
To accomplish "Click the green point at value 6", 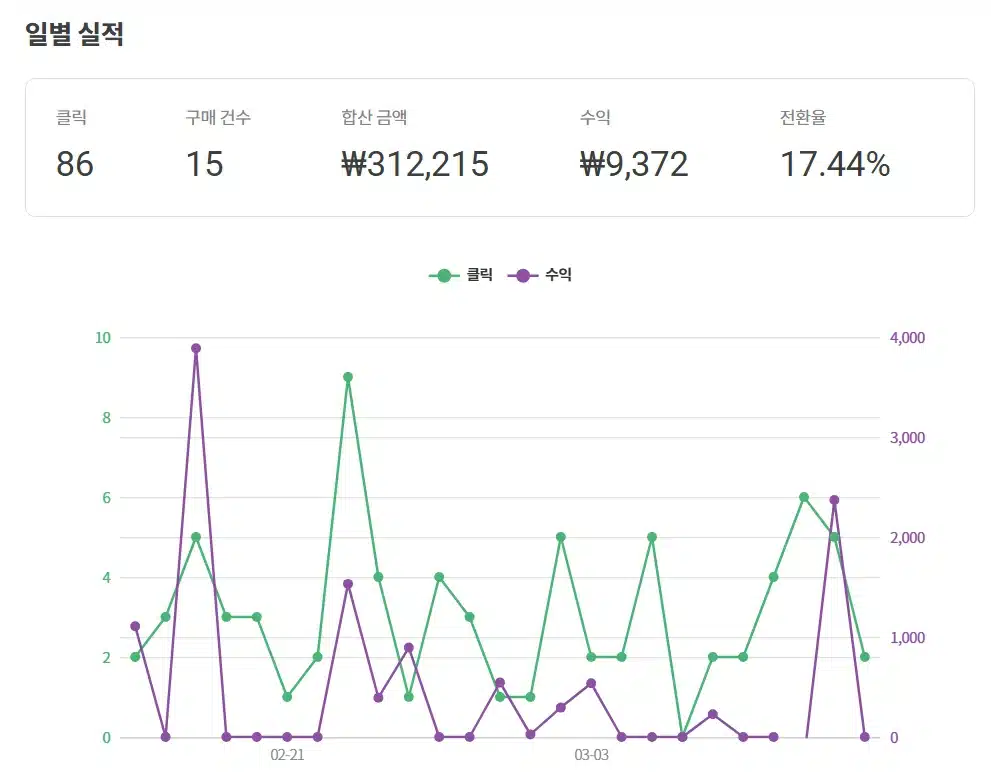I will tap(804, 497).
